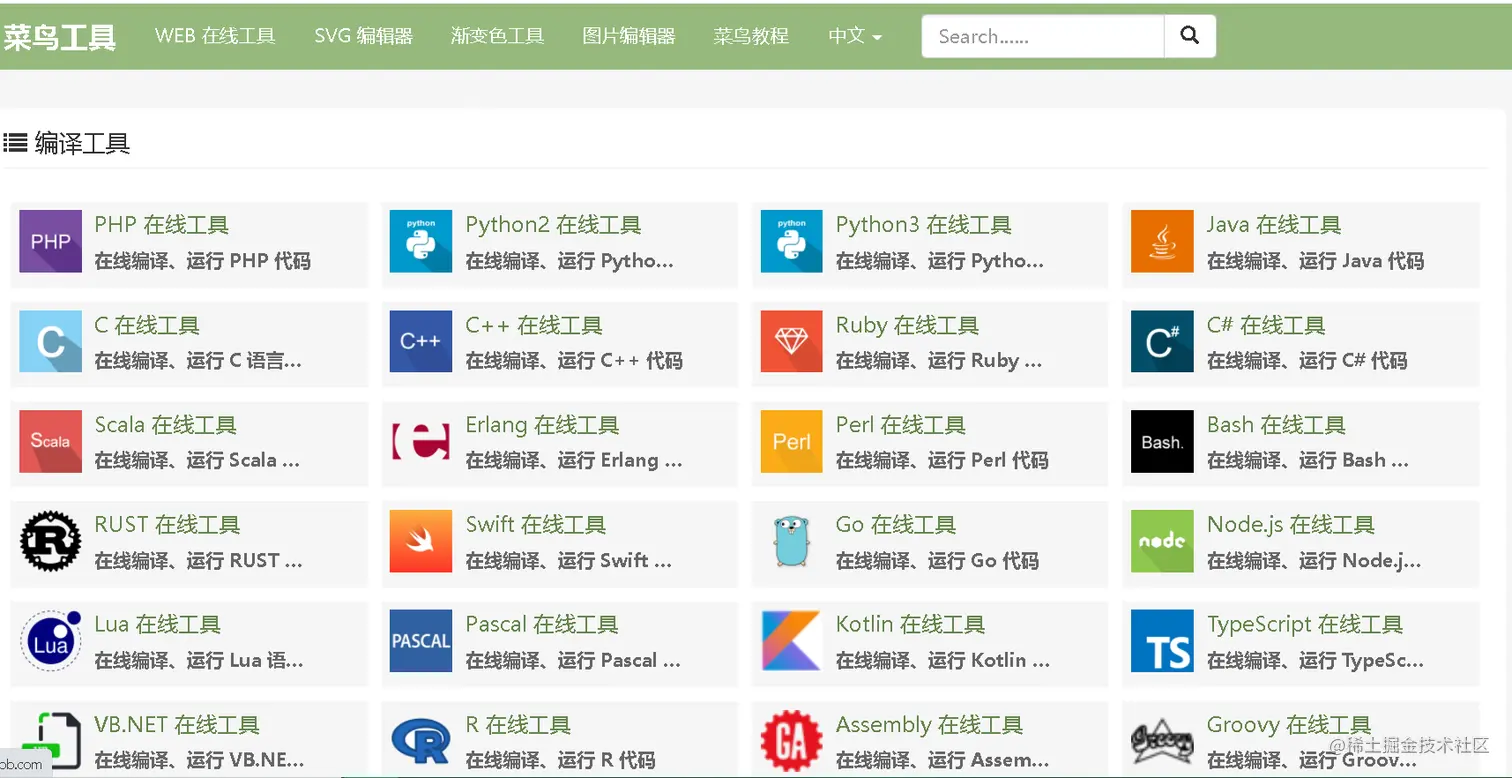Open the Assembly 在线工具 link
Image resolution: width=1512 pixels, height=778 pixels.
[930, 725]
